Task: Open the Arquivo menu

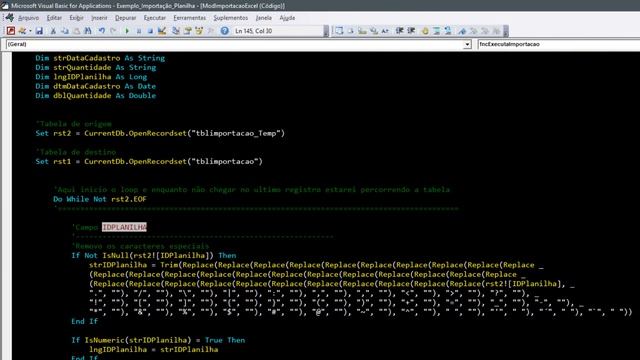Action: tap(29, 18)
